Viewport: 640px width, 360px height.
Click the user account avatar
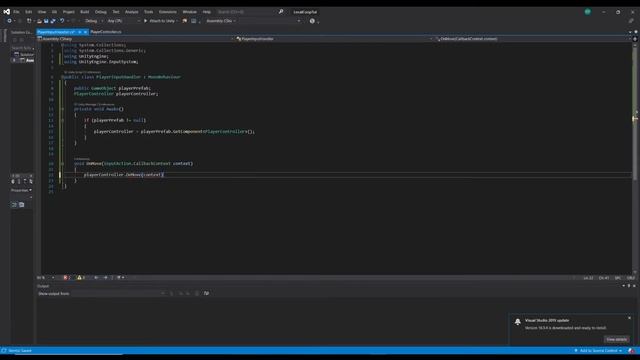[588, 12]
